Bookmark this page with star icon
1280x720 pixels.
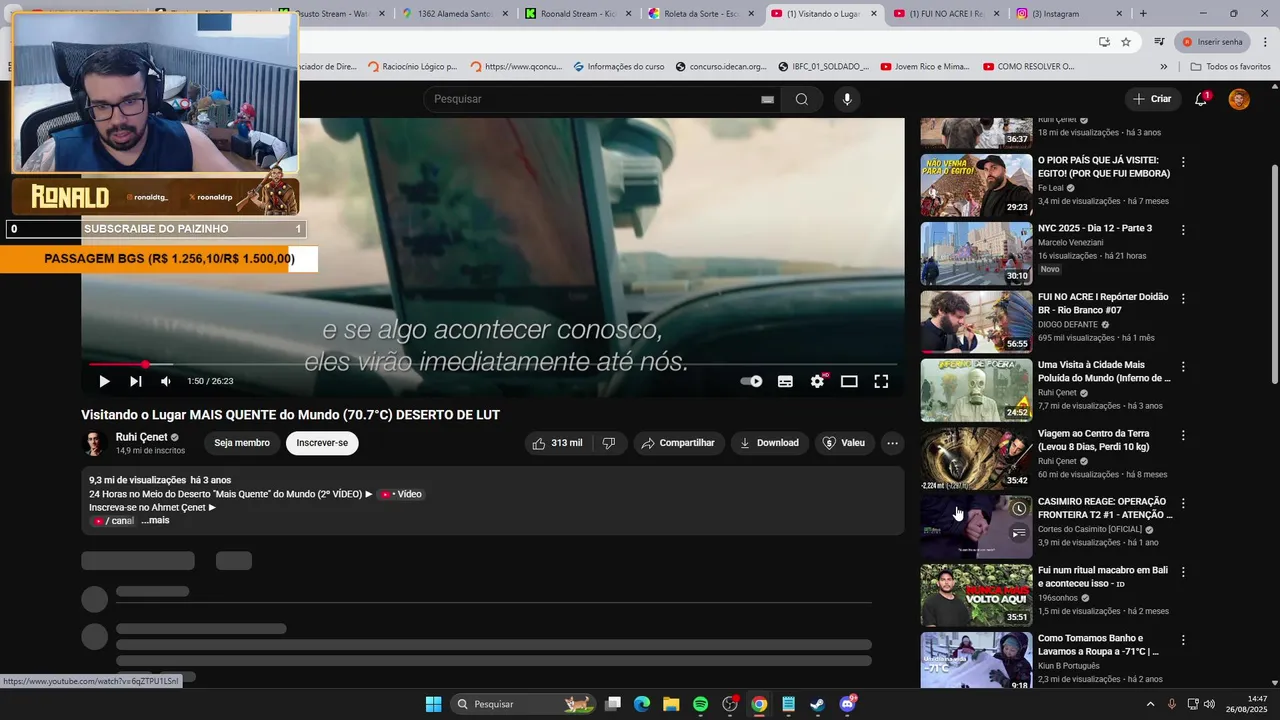pos(1126,42)
